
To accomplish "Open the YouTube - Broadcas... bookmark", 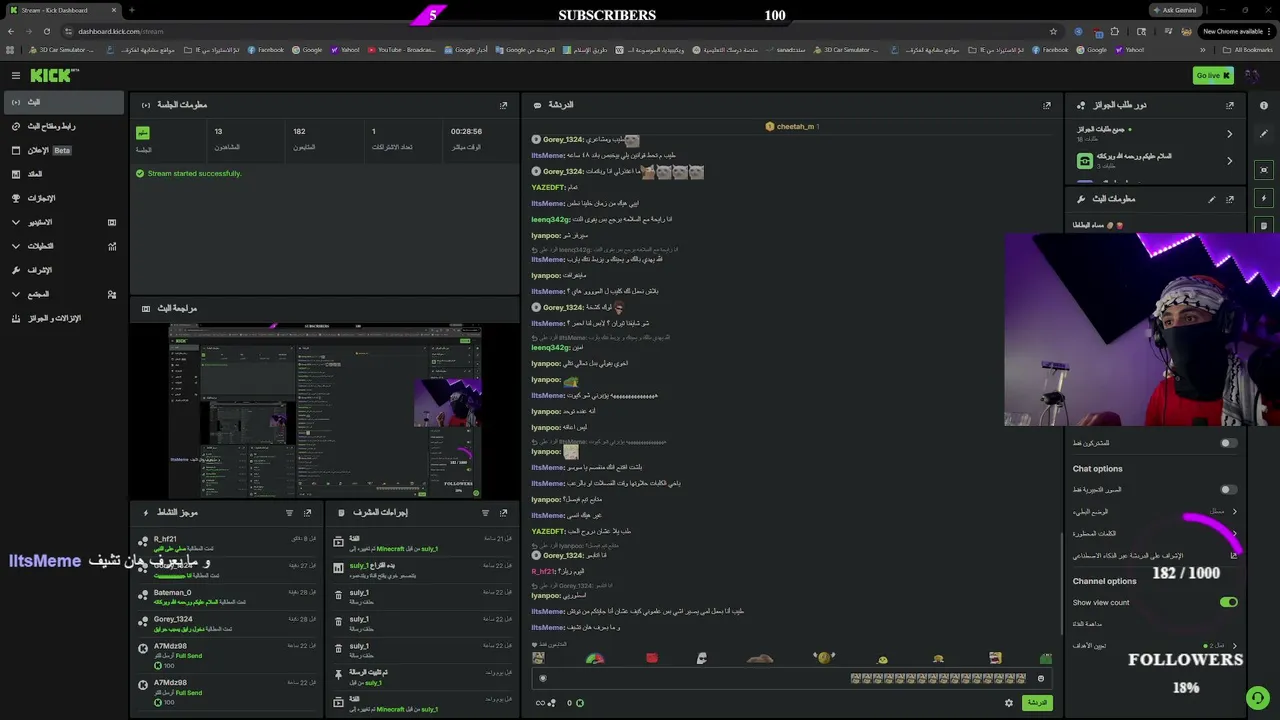I will click(402, 50).
